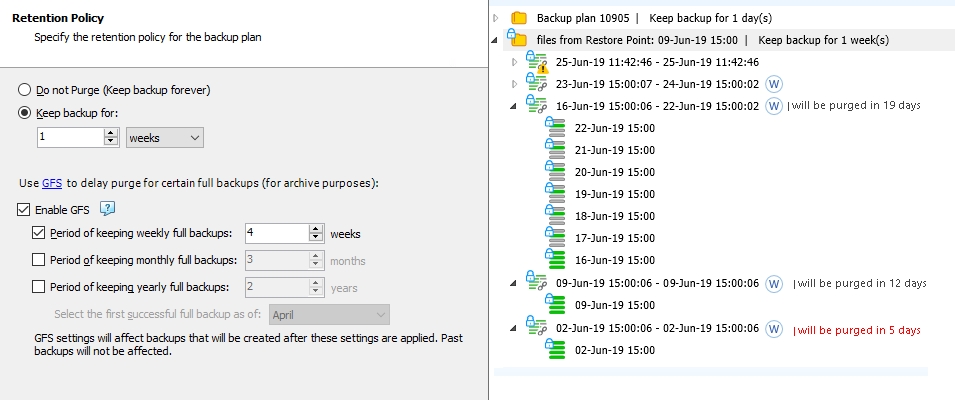The width and height of the screenshot is (955, 400).
Task: Expand the 23-Jun-19 backup chain node
Action: tap(514, 84)
